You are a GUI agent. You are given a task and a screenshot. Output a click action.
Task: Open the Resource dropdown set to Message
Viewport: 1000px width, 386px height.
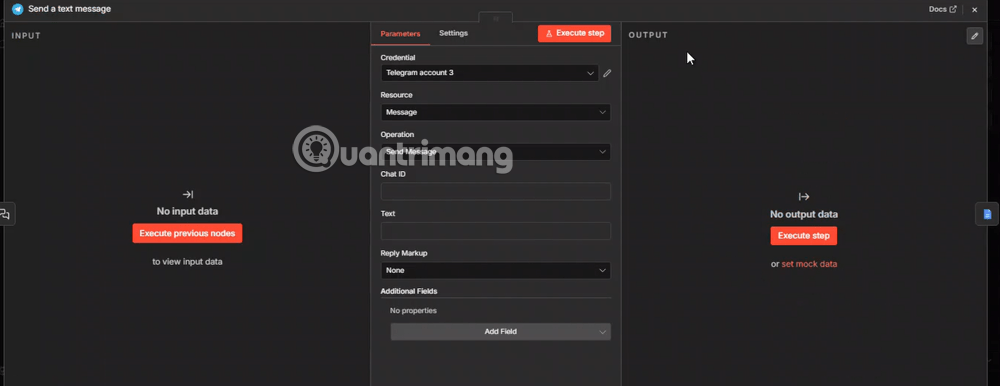pyautogui.click(x=496, y=112)
